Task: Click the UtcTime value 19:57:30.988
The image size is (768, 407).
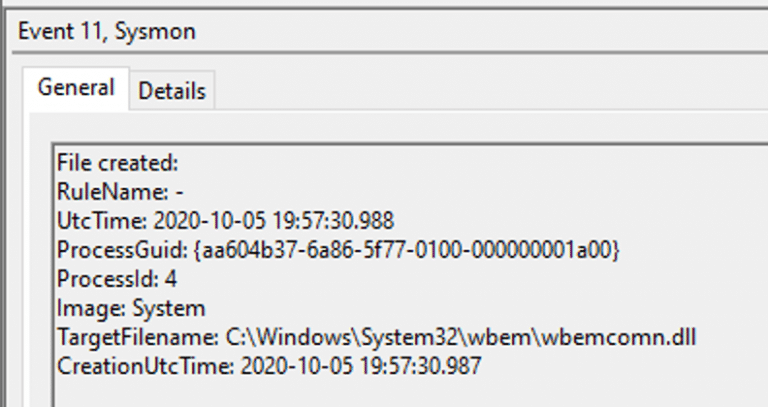Action: tap(333, 221)
